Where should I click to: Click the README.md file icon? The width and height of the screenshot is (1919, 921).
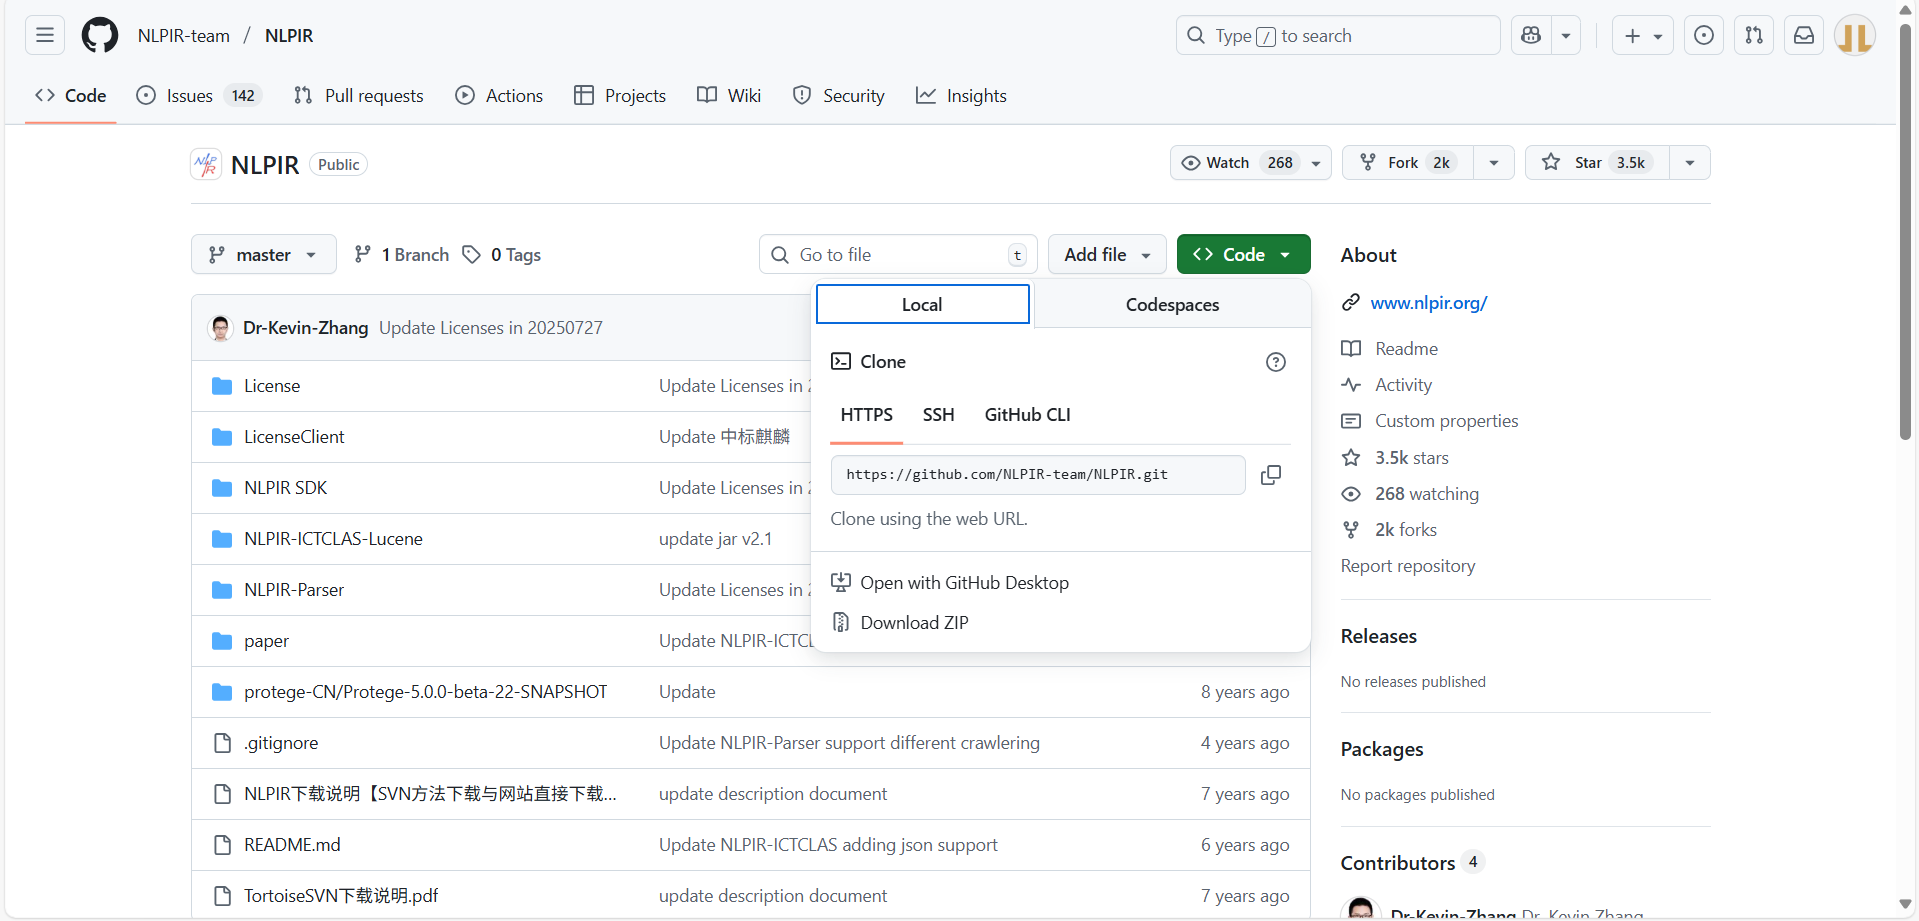point(222,845)
